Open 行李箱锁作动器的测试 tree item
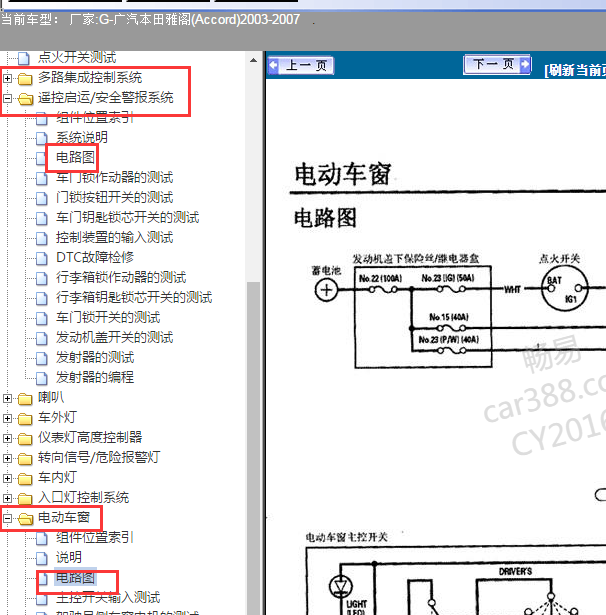Image resolution: width=606 pixels, height=615 pixels. pos(121,277)
